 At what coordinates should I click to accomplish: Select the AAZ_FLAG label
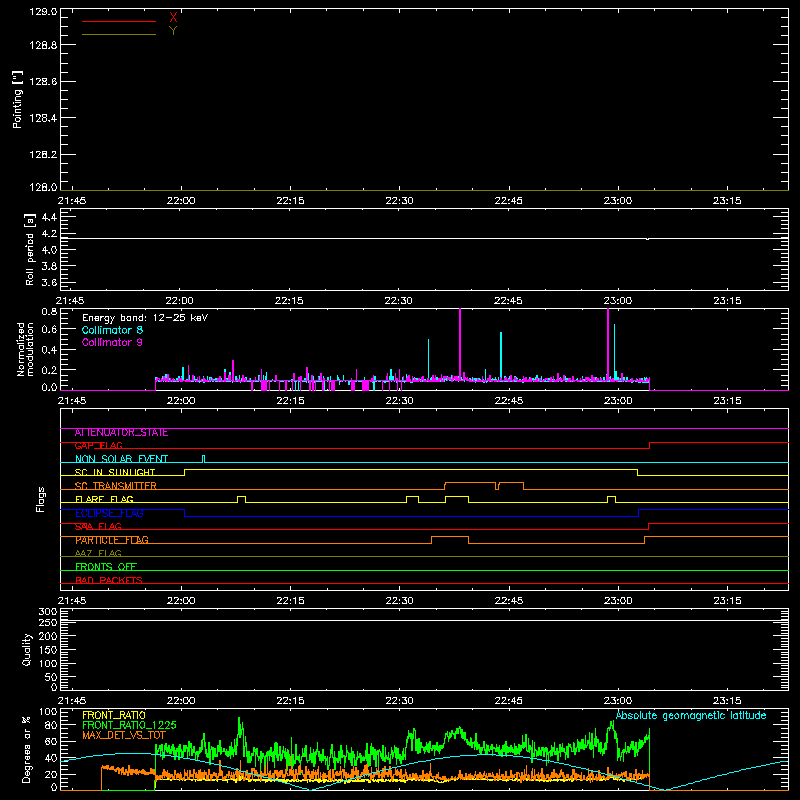click(98, 554)
